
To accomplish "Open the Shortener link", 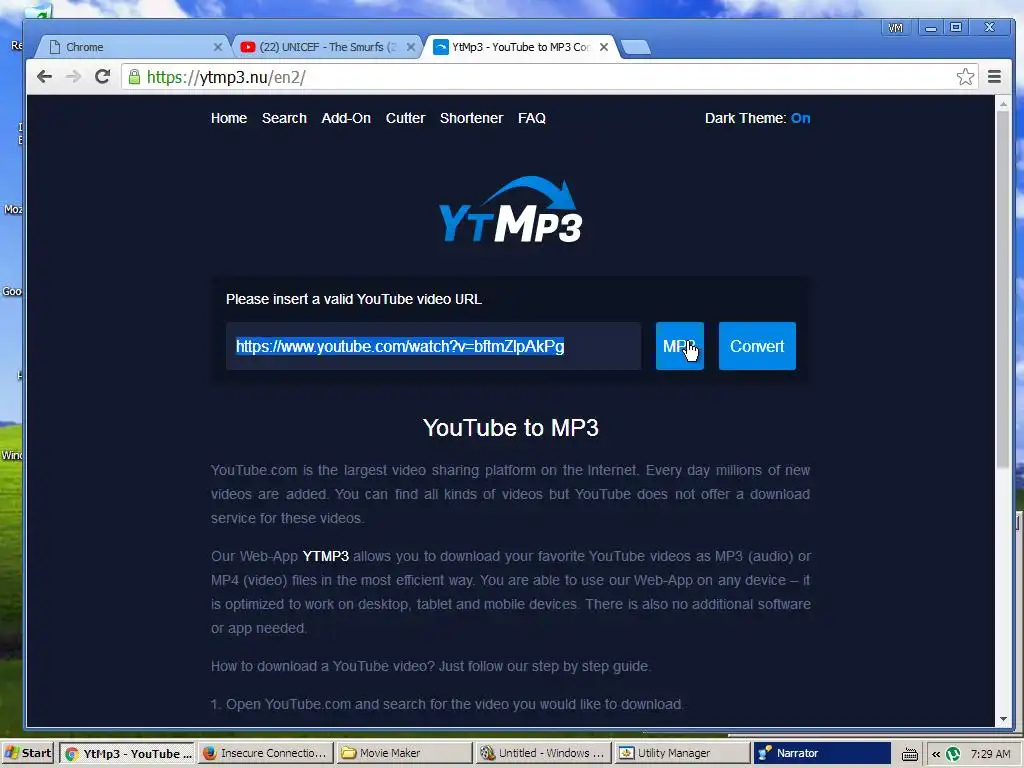I will [472, 118].
